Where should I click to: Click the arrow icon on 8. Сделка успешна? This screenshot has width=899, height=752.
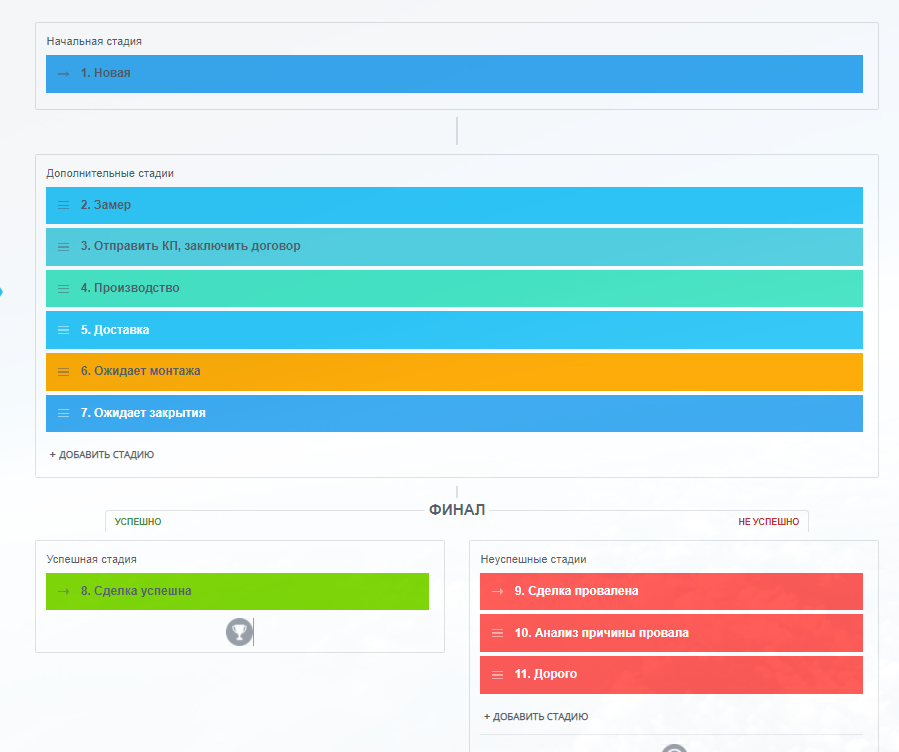coord(64,592)
